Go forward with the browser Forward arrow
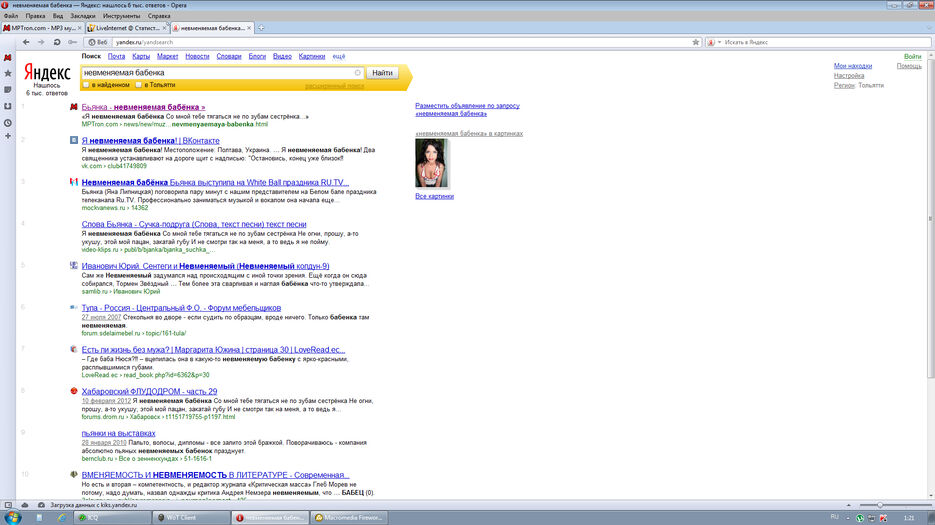This screenshot has height=525, width=935. [41, 42]
